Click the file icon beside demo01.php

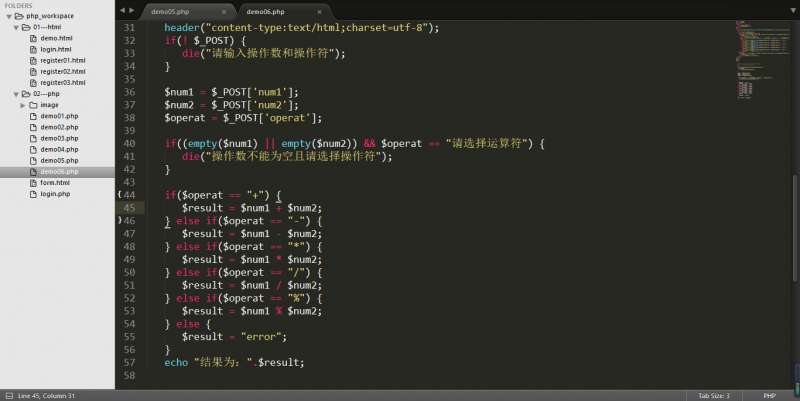33,116
